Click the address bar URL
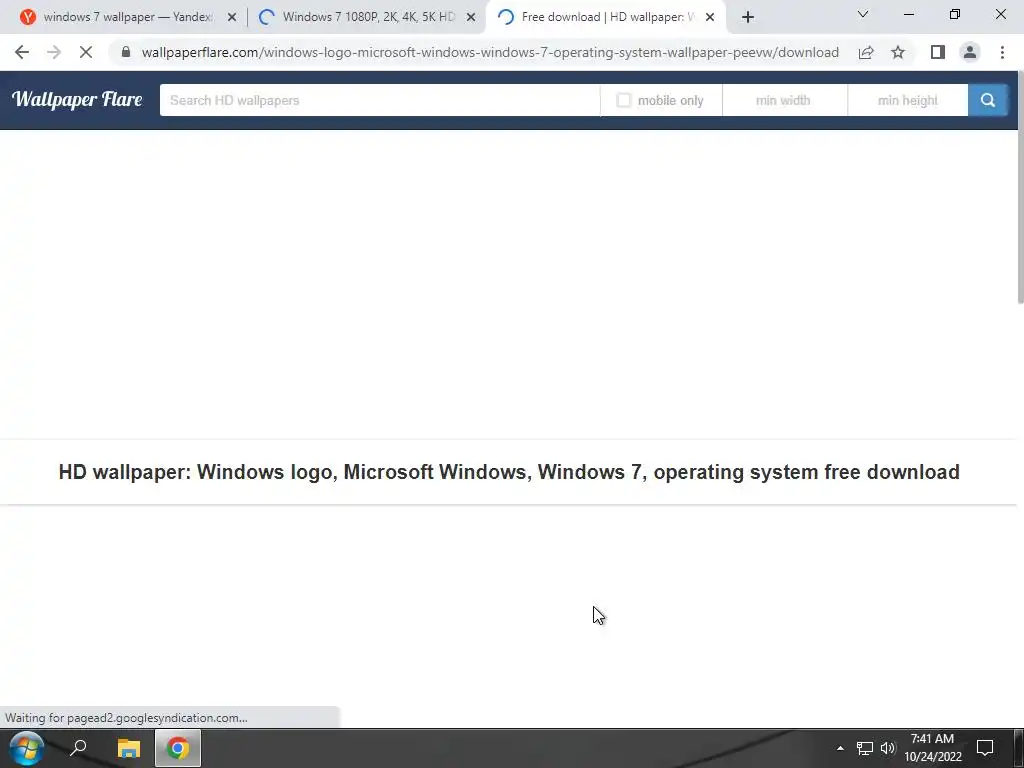The width and height of the screenshot is (1024, 768). click(x=490, y=52)
